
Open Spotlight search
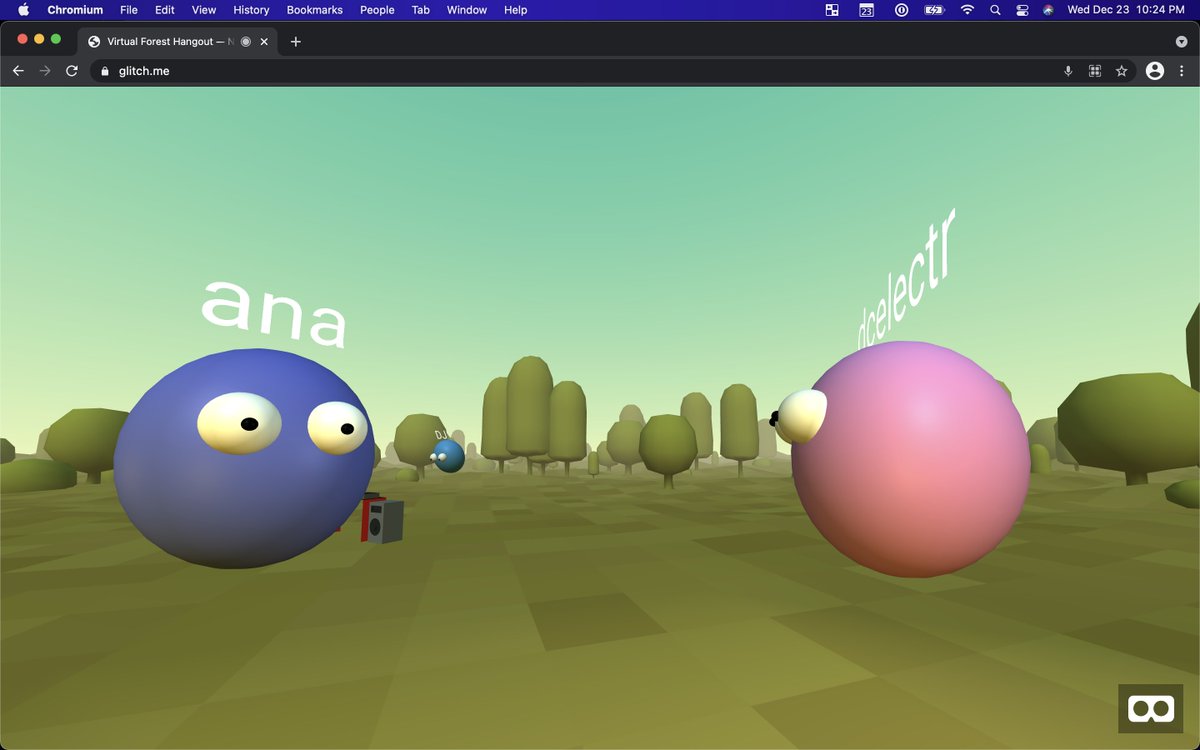click(995, 10)
